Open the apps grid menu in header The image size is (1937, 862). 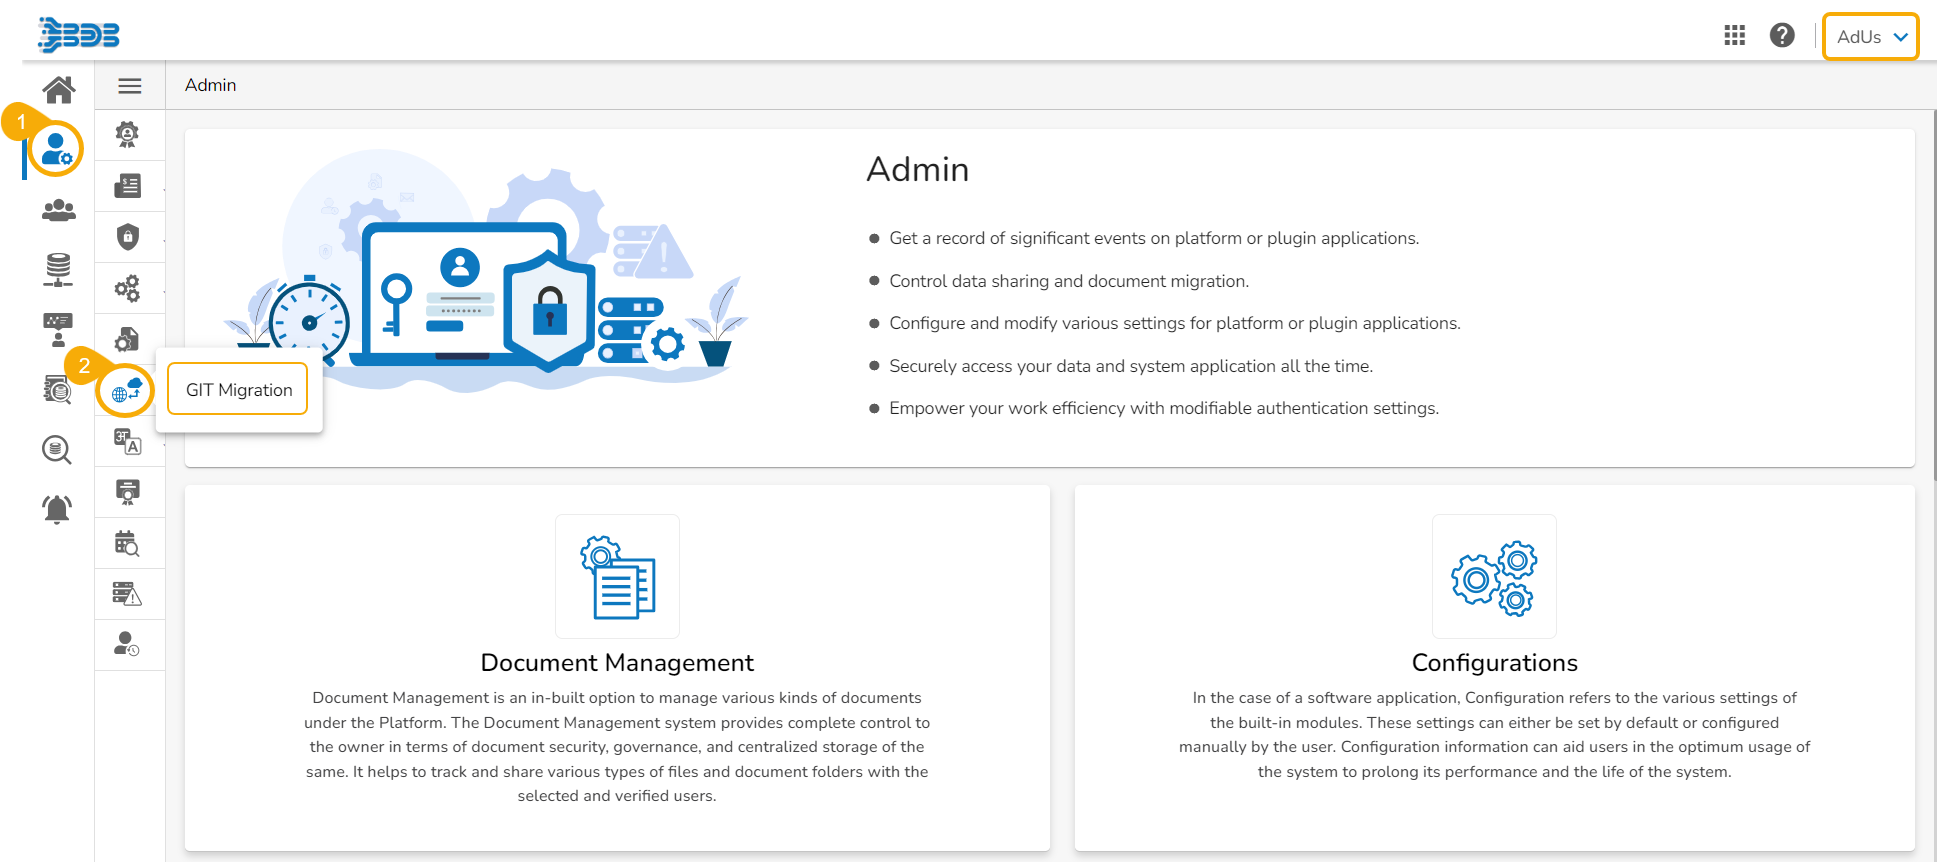1735,36
